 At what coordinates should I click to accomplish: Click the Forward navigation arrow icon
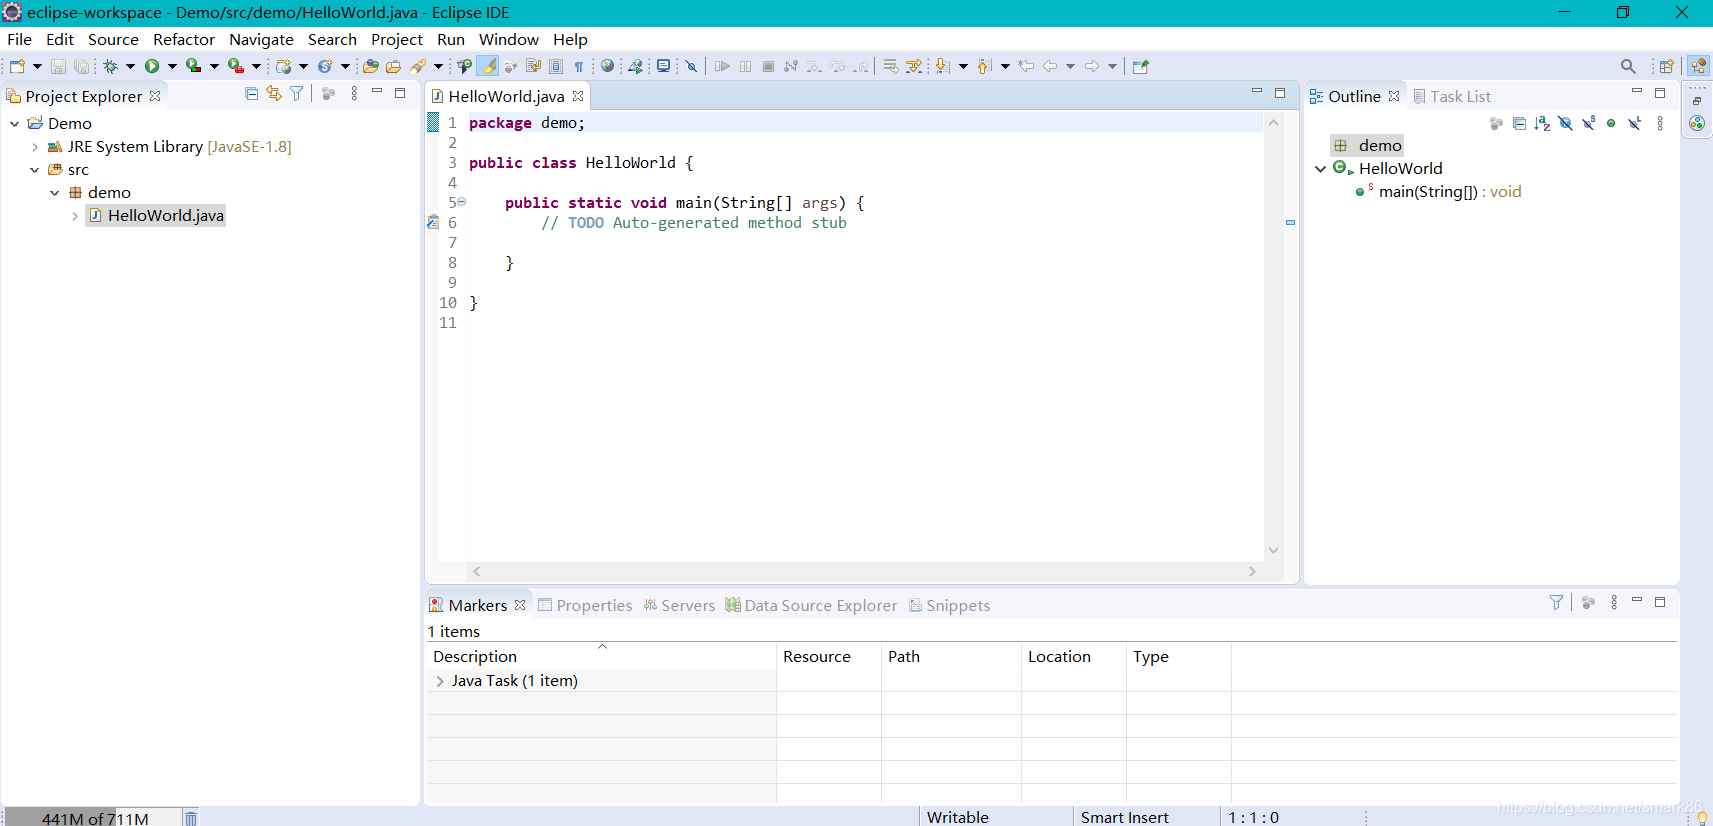pyautogui.click(x=1092, y=66)
